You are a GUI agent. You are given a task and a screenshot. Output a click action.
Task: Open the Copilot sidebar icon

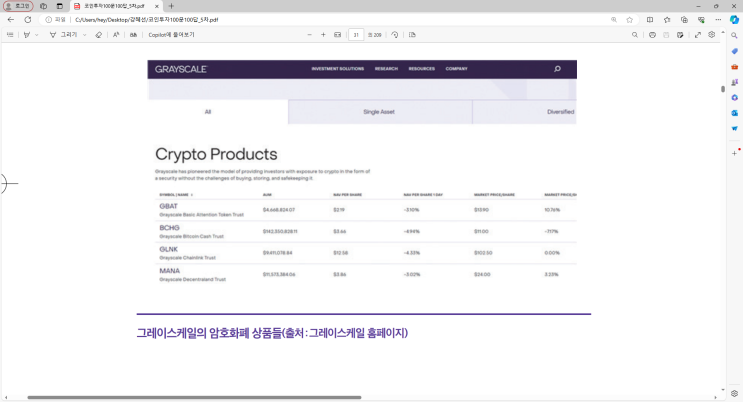coord(734,19)
